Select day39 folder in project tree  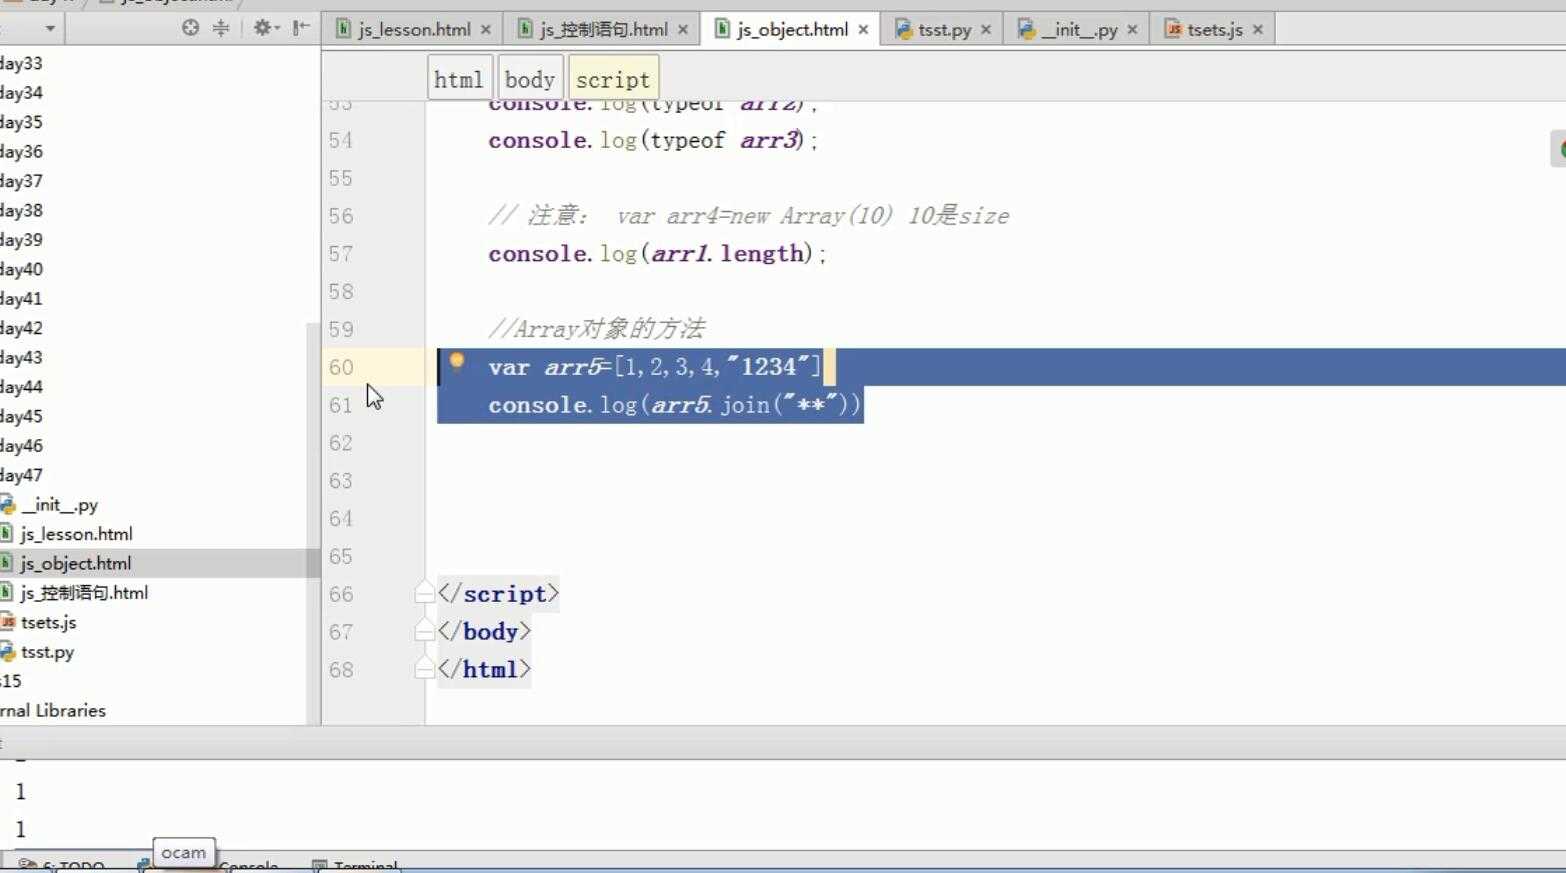coord(21,239)
